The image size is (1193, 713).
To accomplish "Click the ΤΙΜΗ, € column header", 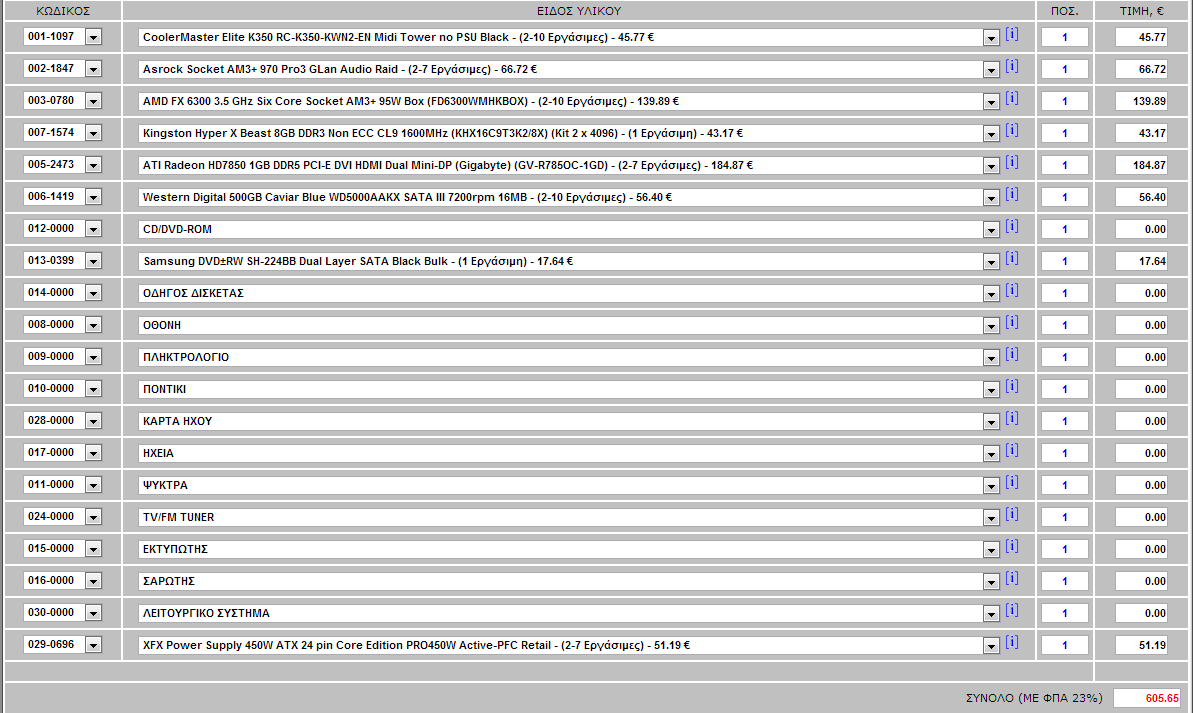I will tap(1141, 11).
